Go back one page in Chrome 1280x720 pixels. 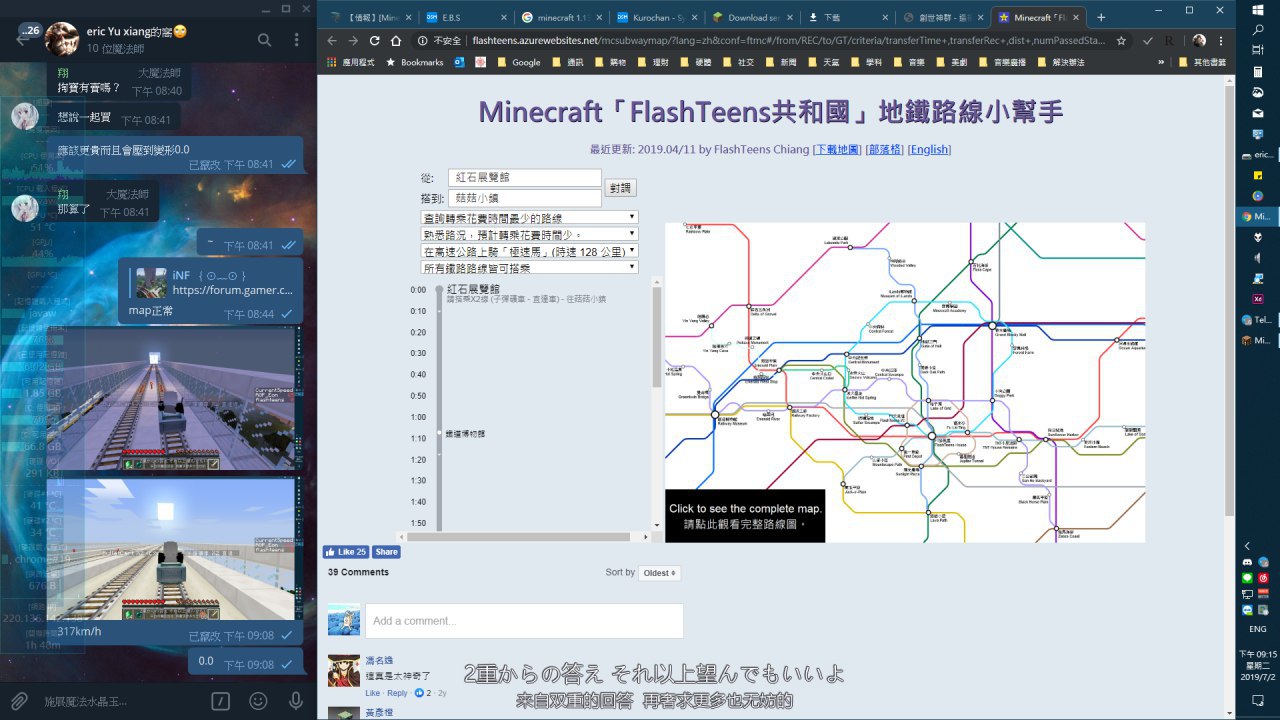(x=331, y=41)
